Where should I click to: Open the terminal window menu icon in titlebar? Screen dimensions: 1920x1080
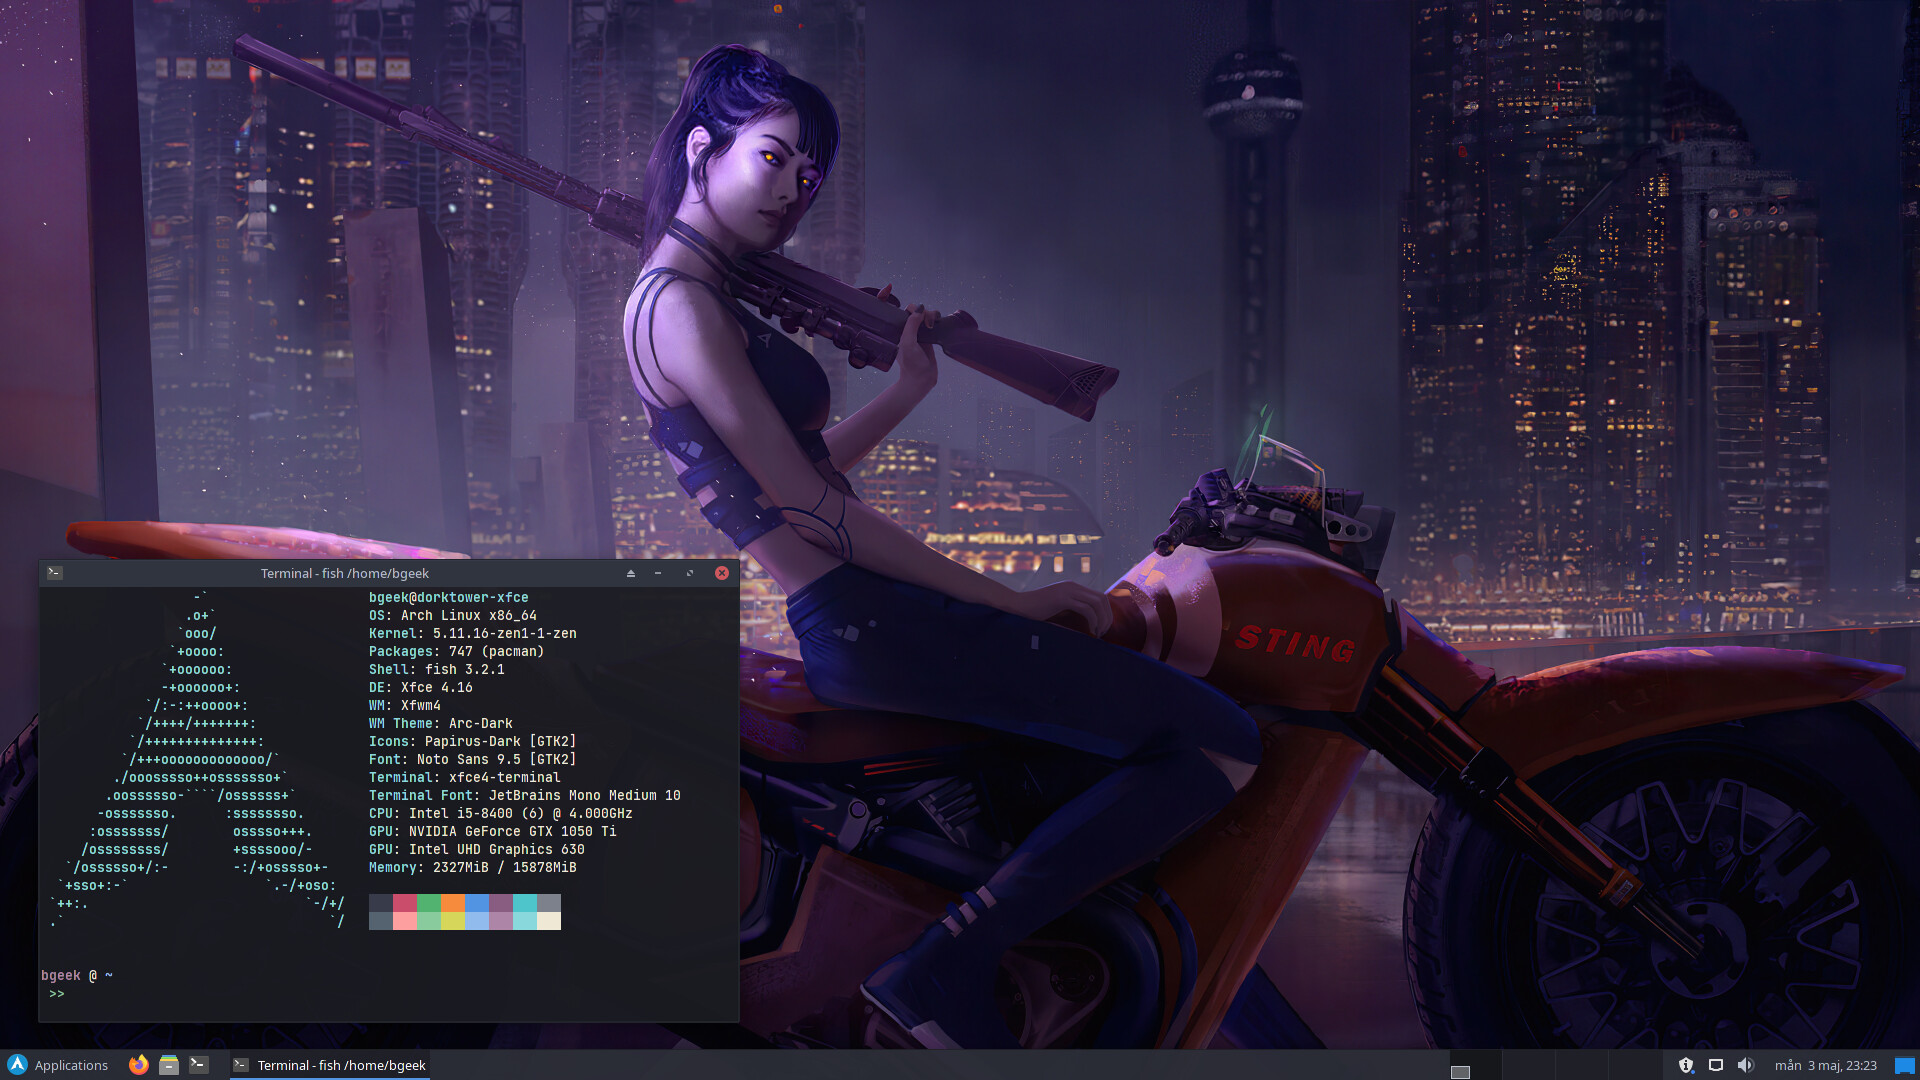point(55,573)
